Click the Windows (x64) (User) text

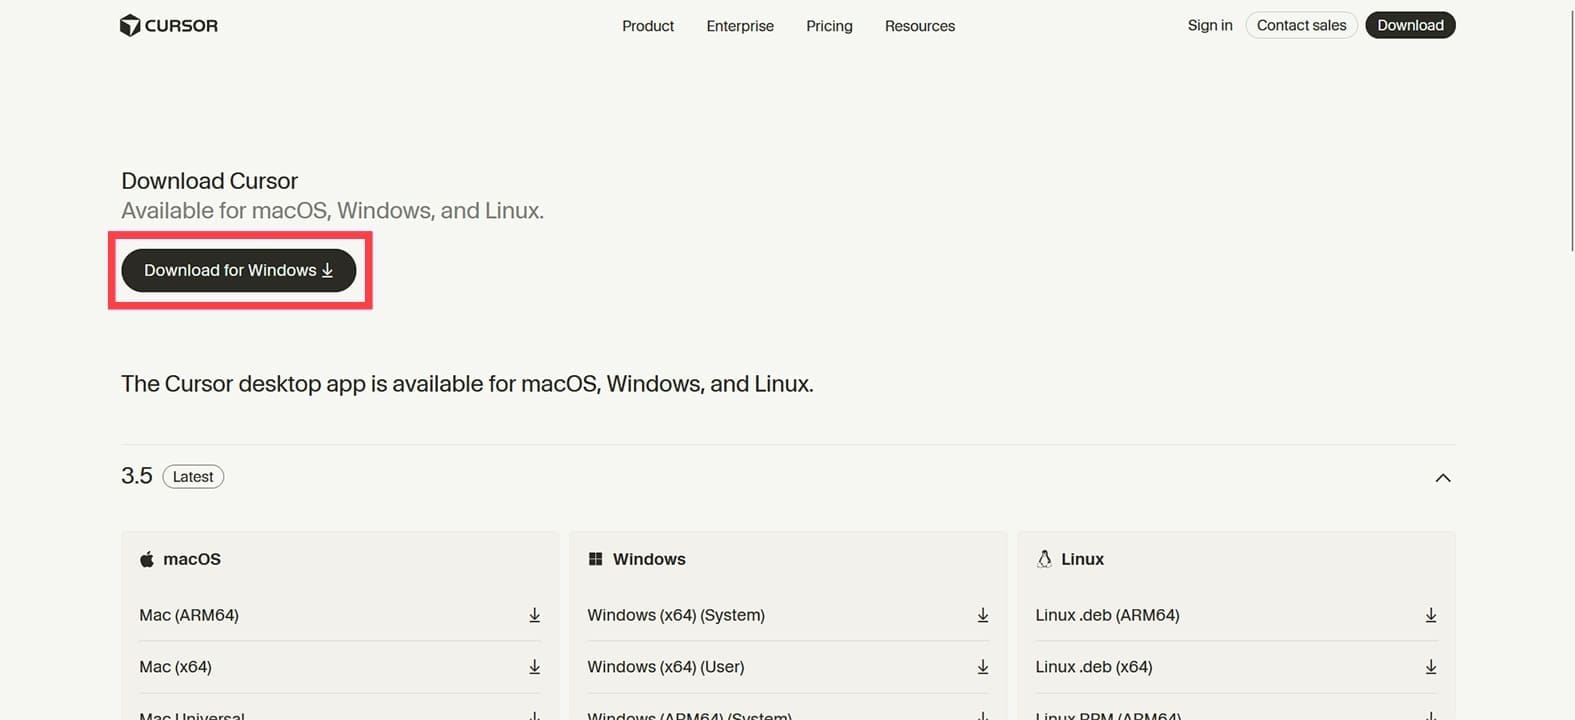tap(666, 667)
